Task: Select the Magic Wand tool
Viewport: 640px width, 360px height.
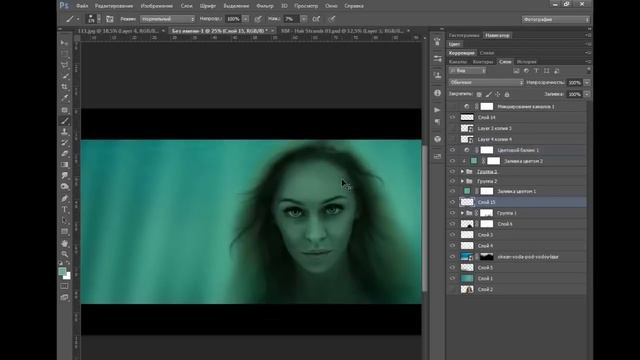Action: coord(64,76)
